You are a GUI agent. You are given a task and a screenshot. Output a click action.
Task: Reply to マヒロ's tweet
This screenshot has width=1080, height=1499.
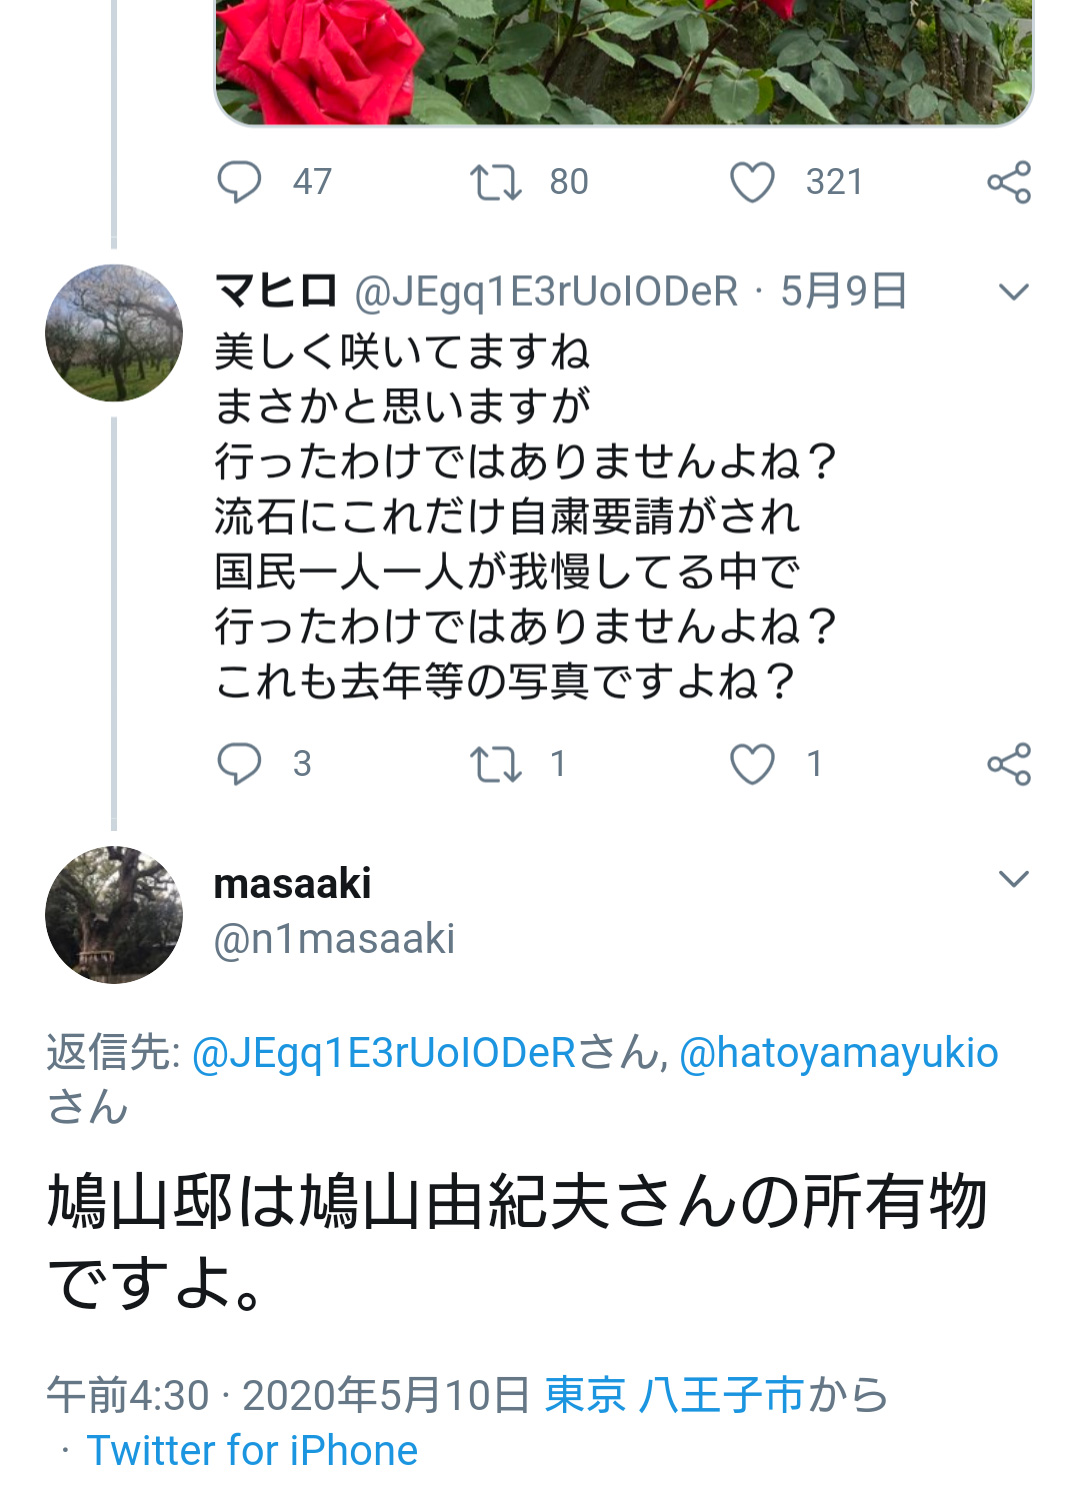click(239, 764)
